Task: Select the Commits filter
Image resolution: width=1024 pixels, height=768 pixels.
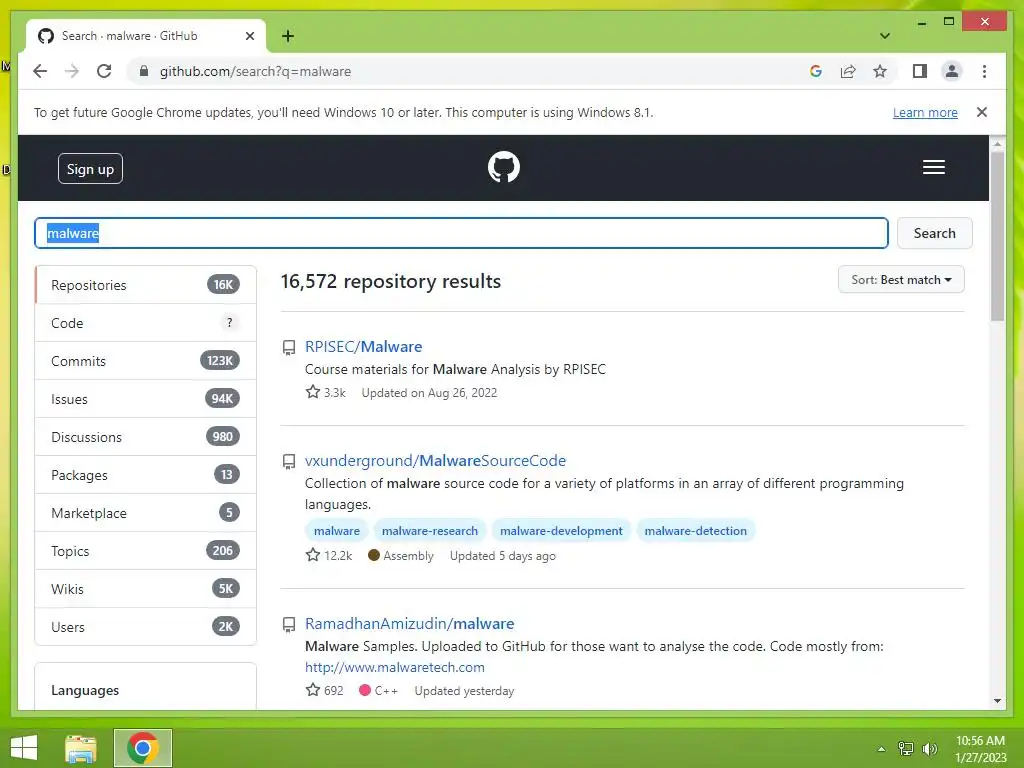Action: (146, 360)
